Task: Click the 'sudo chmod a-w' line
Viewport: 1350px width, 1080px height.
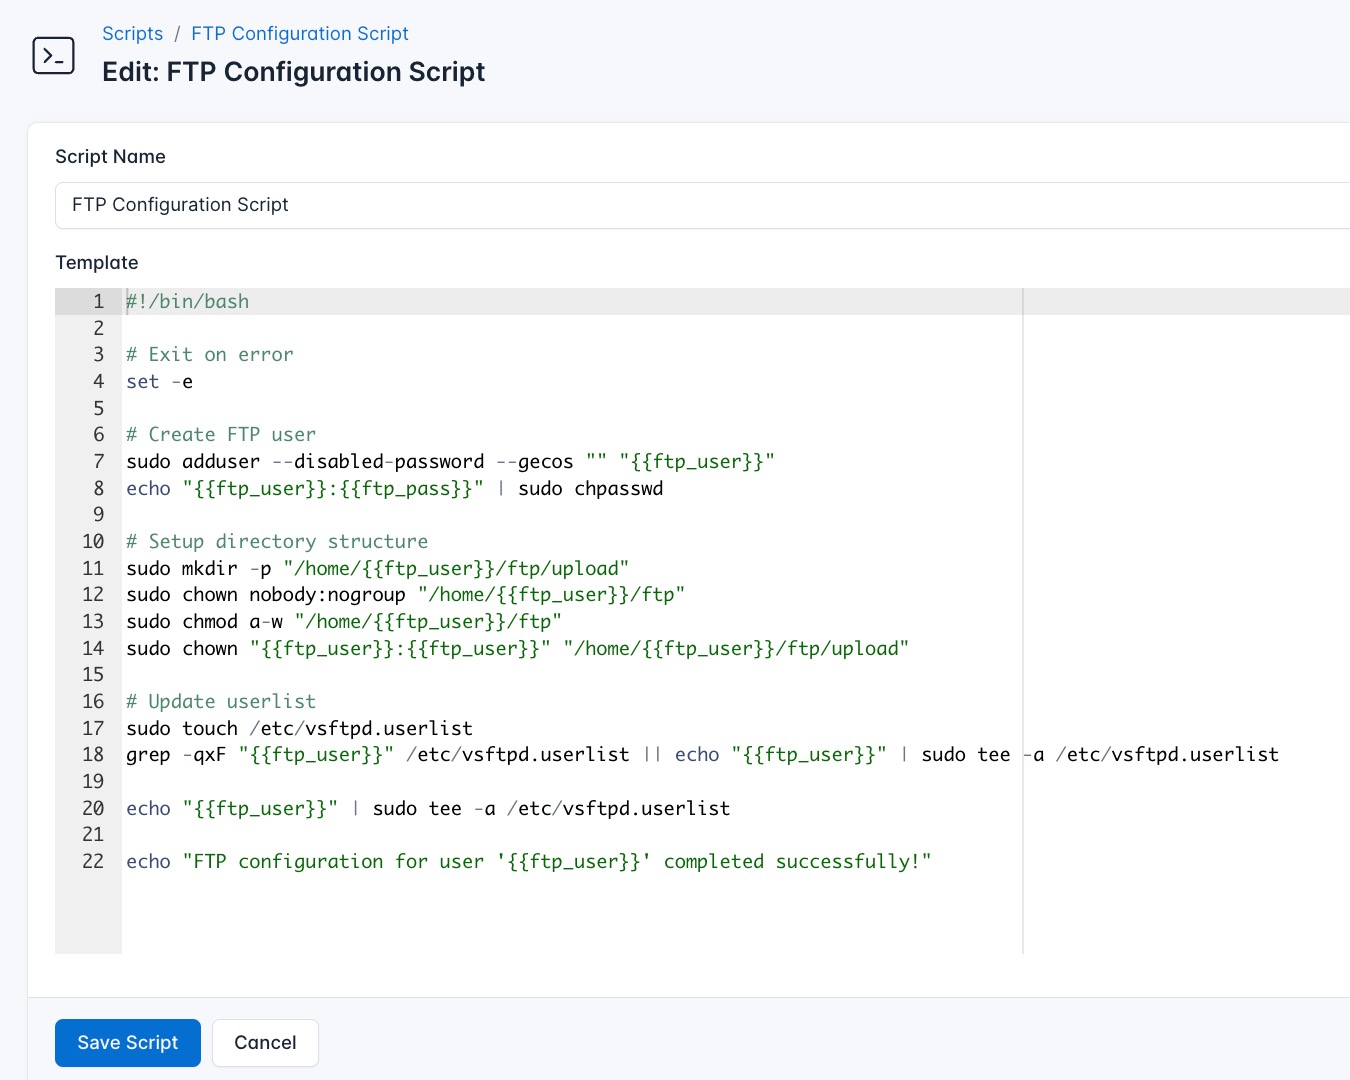Action: point(343,622)
